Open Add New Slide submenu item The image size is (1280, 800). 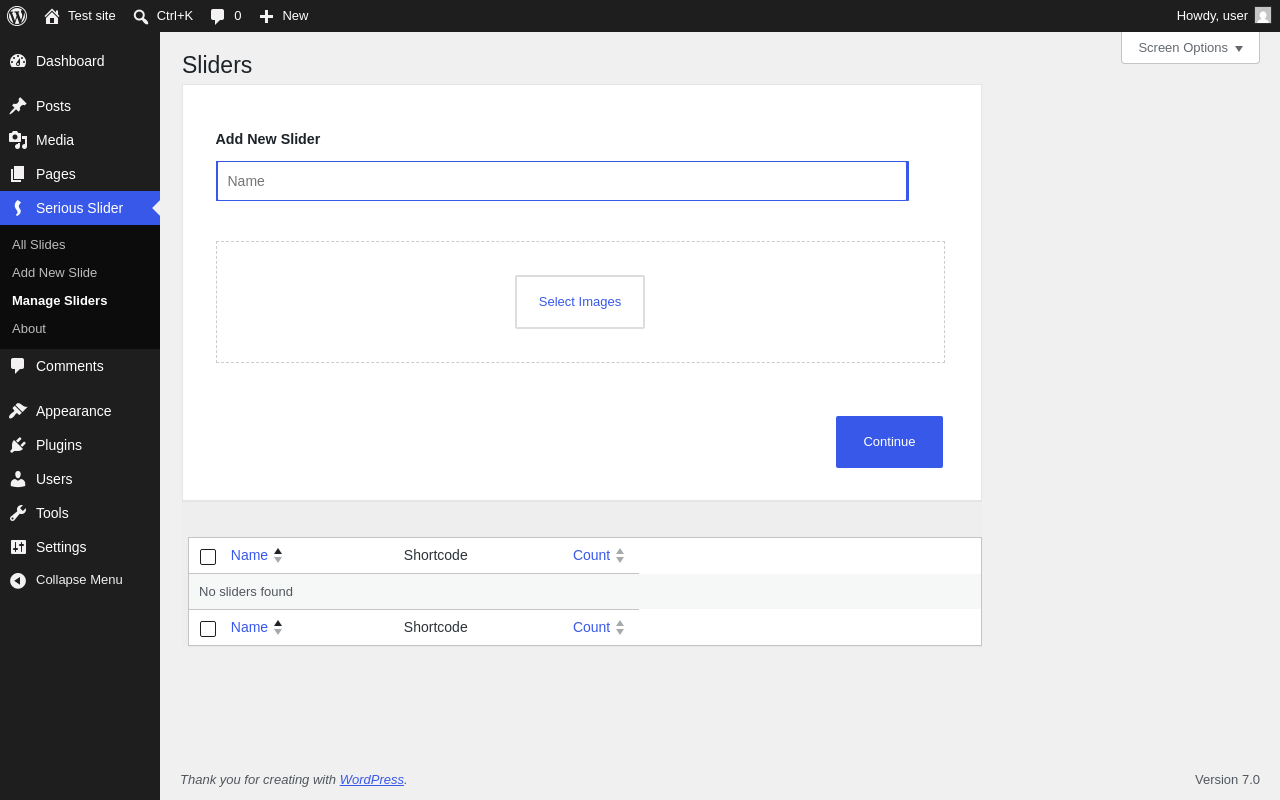[80, 272]
